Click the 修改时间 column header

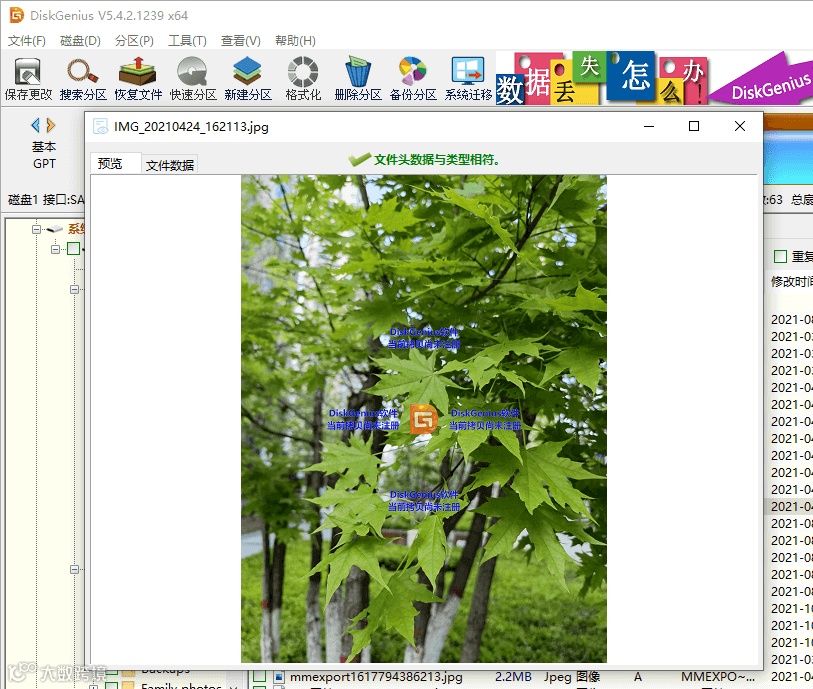[x=792, y=282]
